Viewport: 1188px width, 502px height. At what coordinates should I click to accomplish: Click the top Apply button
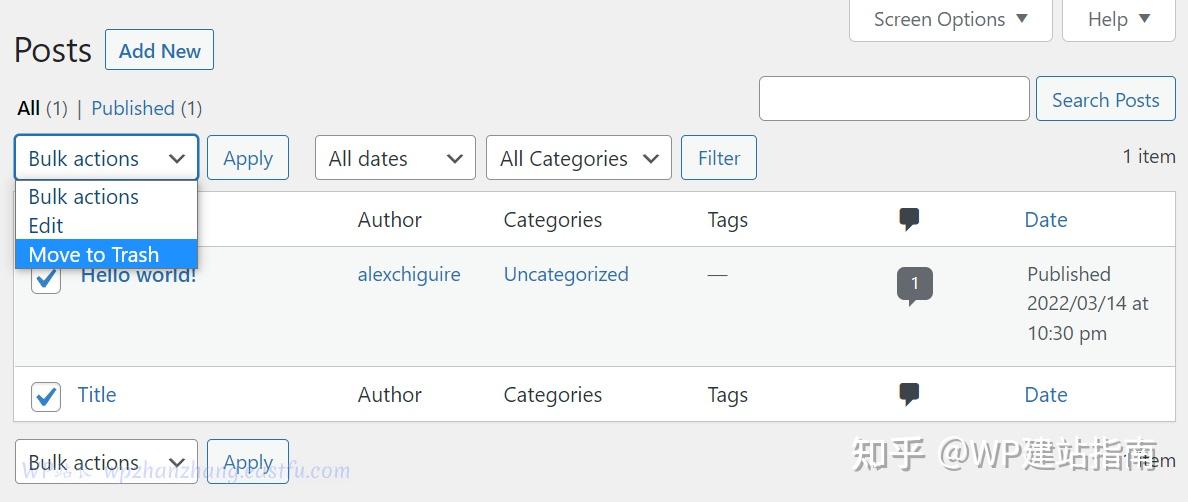248,158
